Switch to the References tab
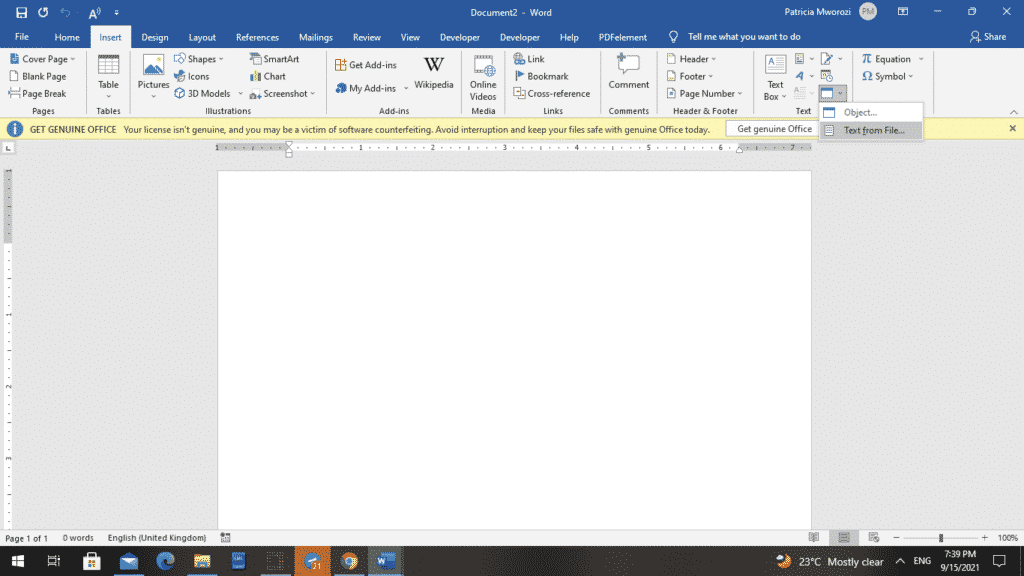This screenshot has width=1024, height=576. pyautogui.click(x=257, y=37)
